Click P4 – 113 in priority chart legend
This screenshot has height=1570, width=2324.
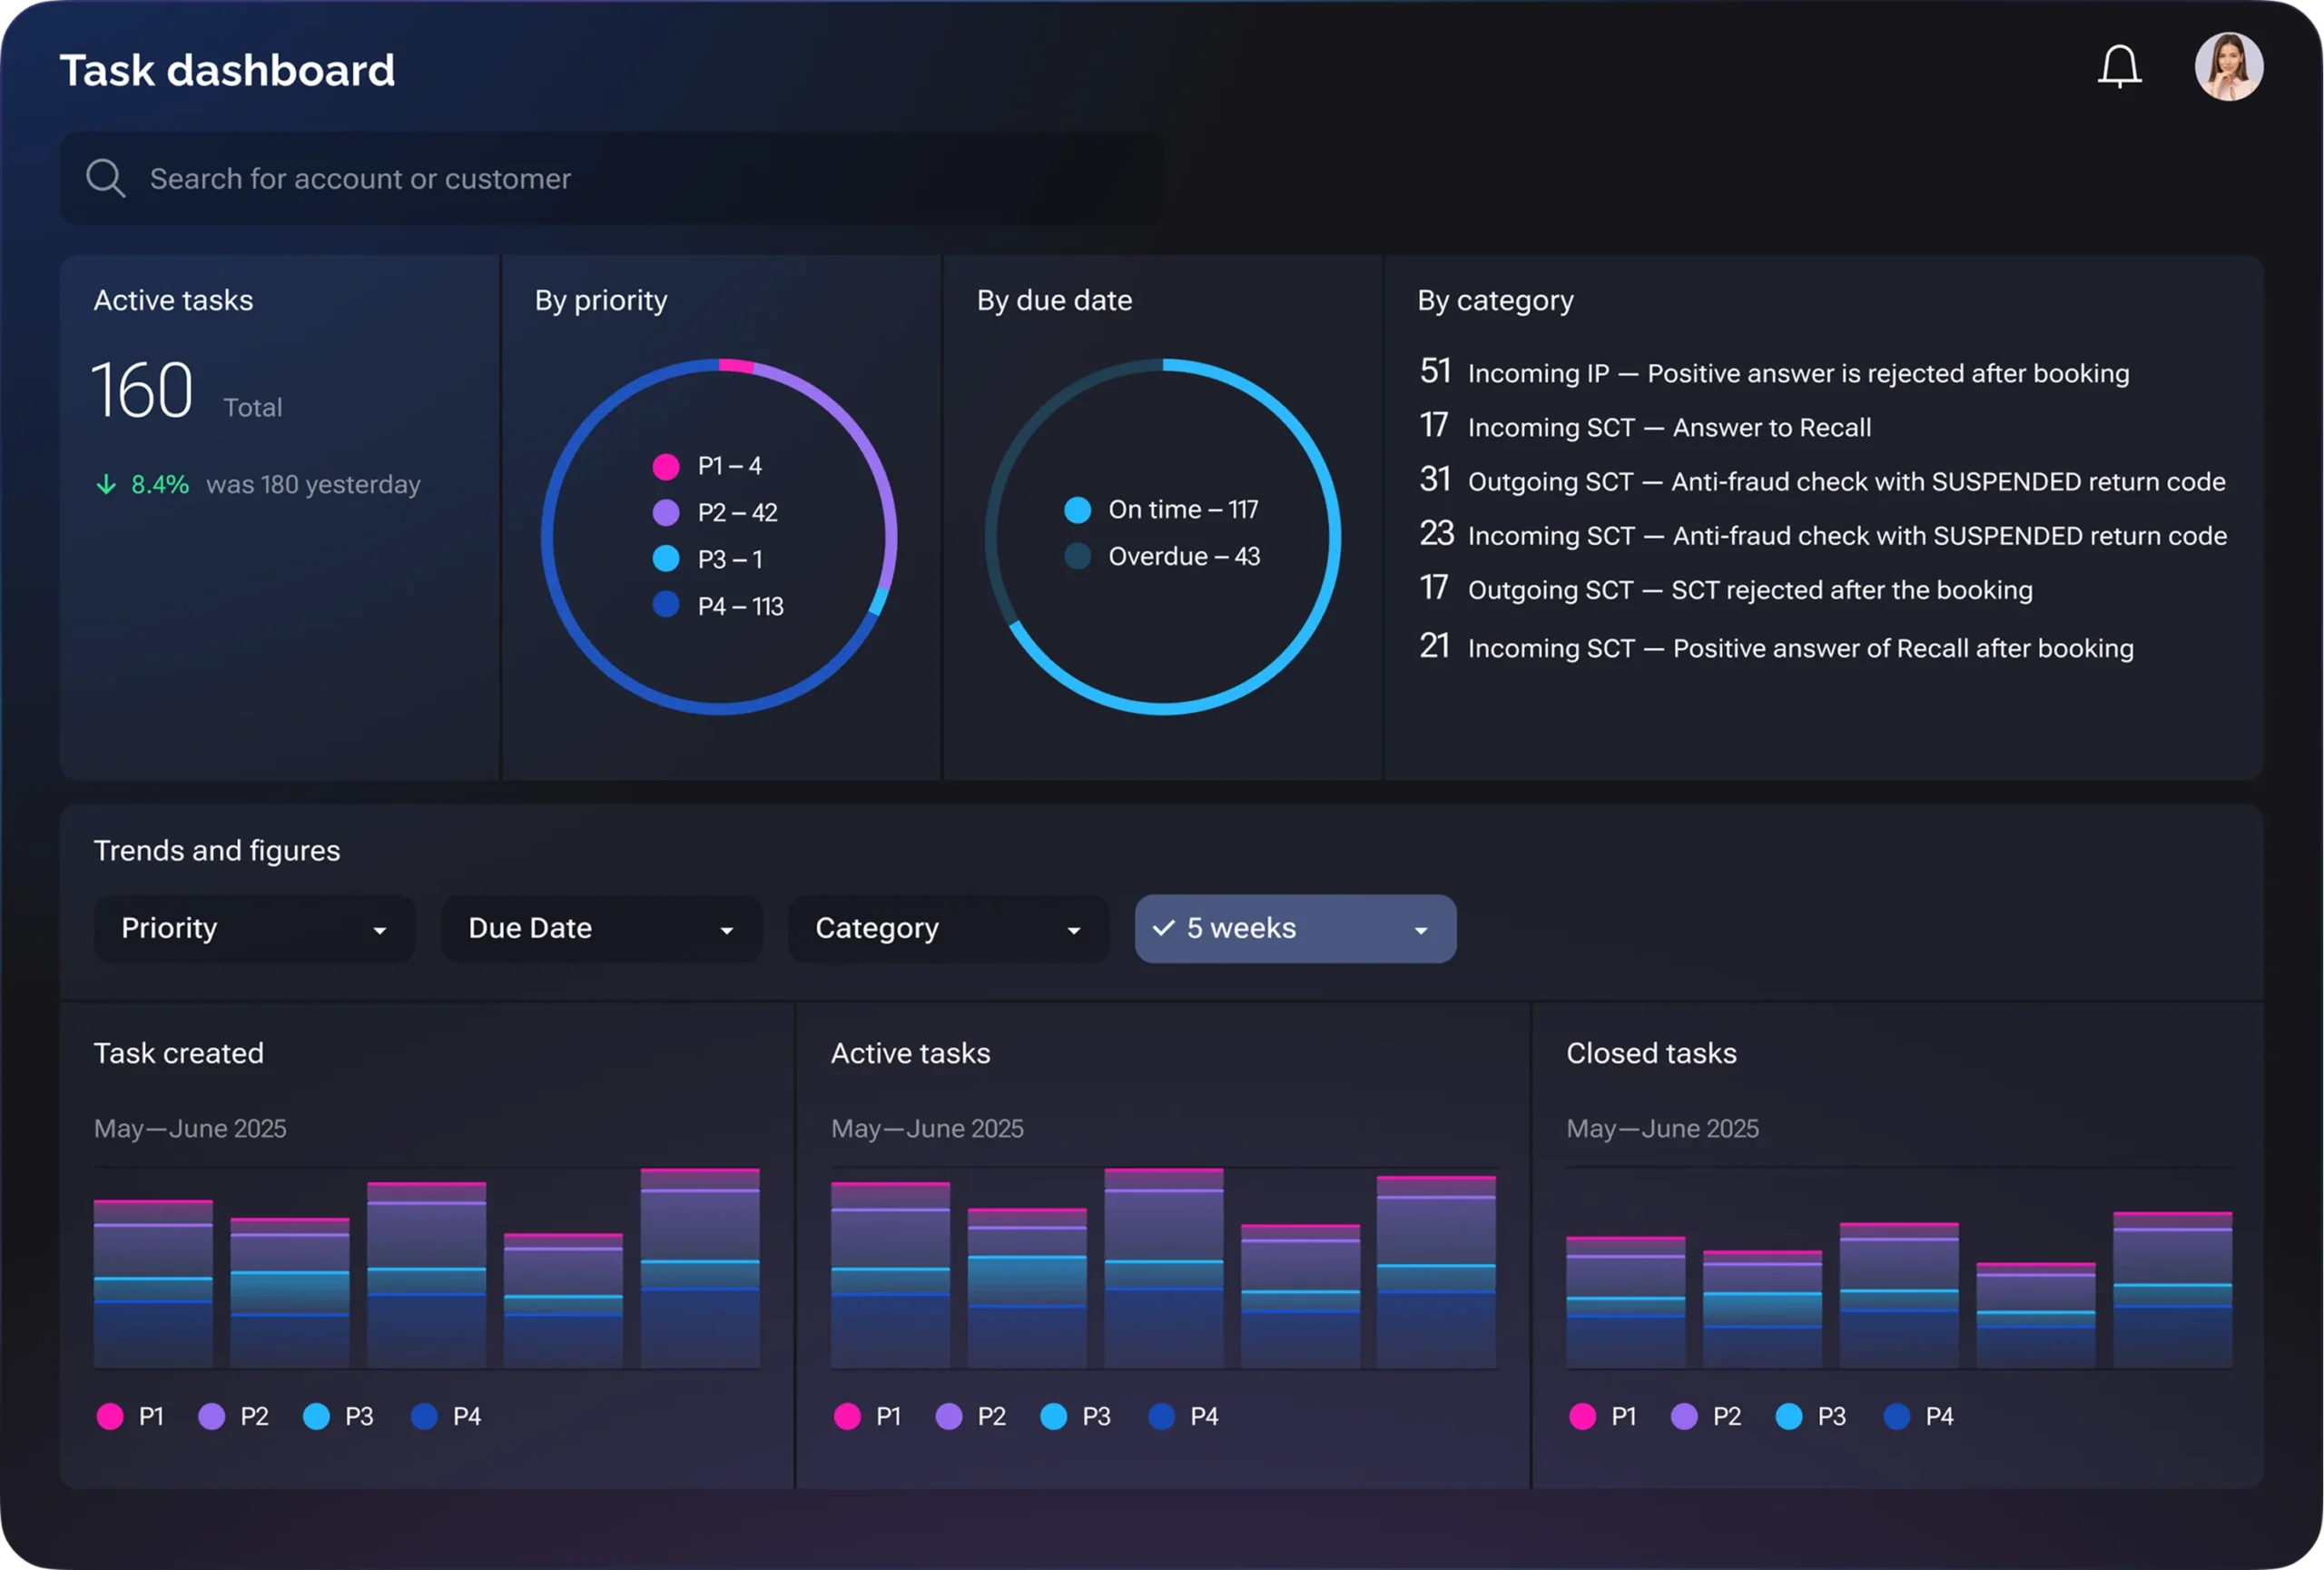pos(739,606)
